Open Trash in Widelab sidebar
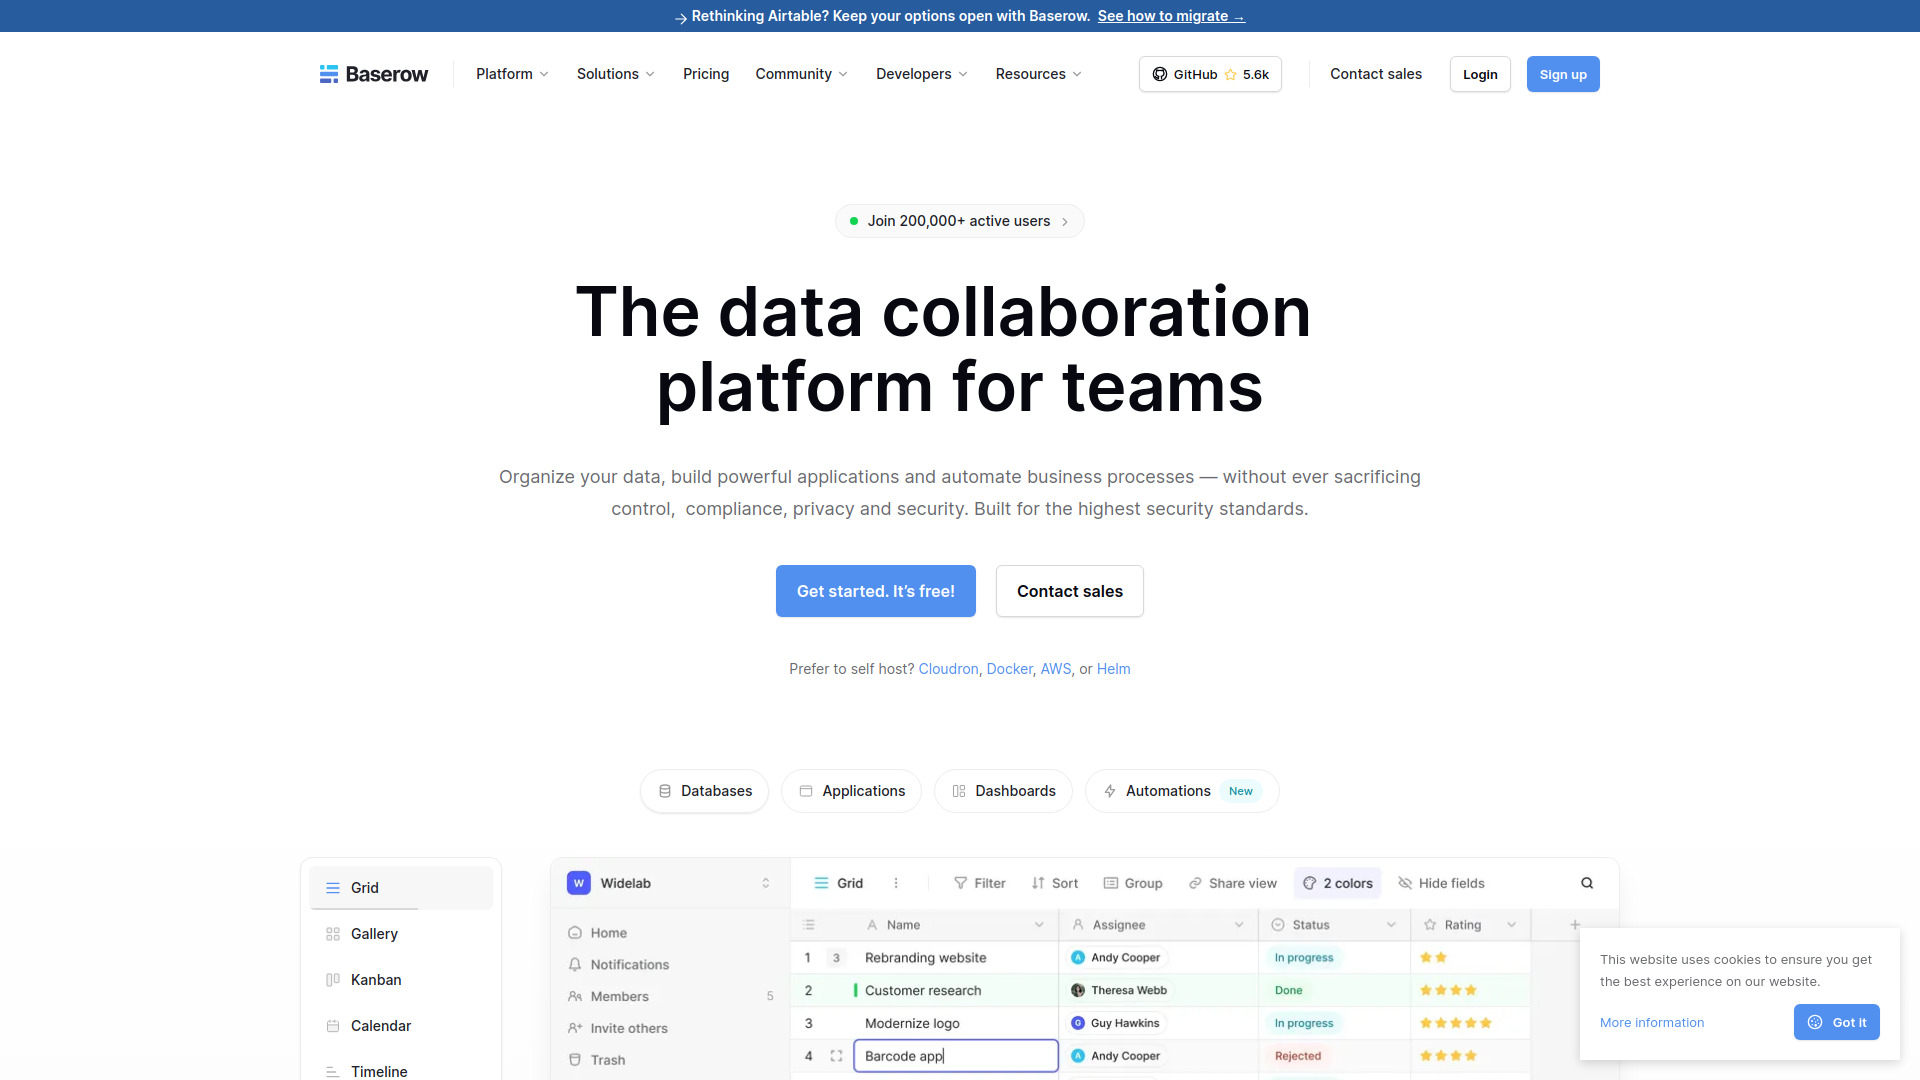Image resolution: width=1920 pixels, height=1080 pixels. coord(597,1060)
